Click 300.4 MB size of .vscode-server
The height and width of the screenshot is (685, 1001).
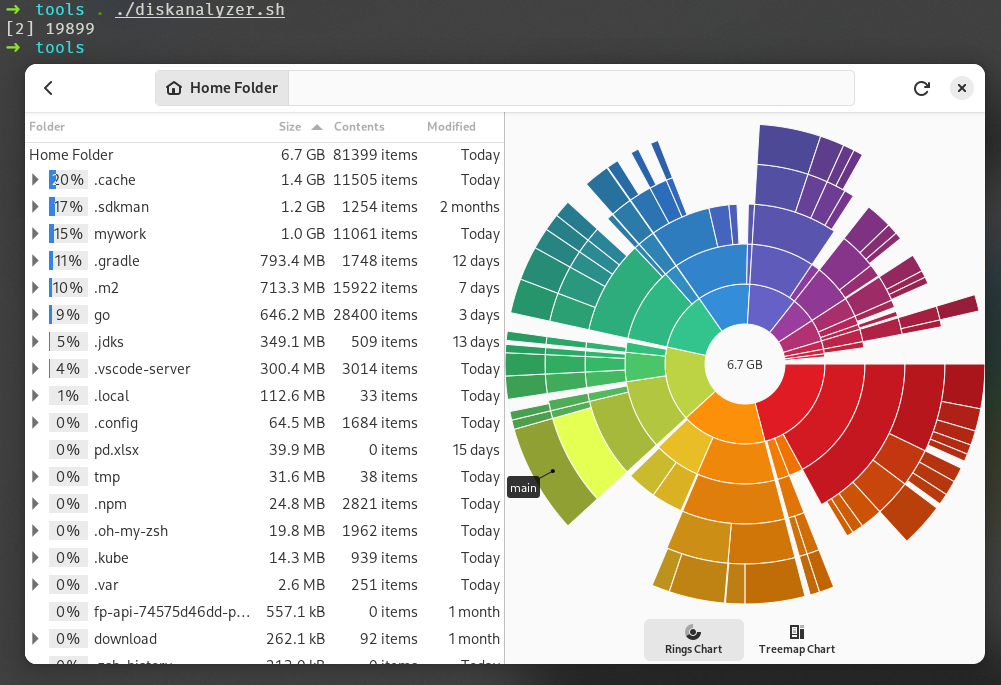pos(292,368)
